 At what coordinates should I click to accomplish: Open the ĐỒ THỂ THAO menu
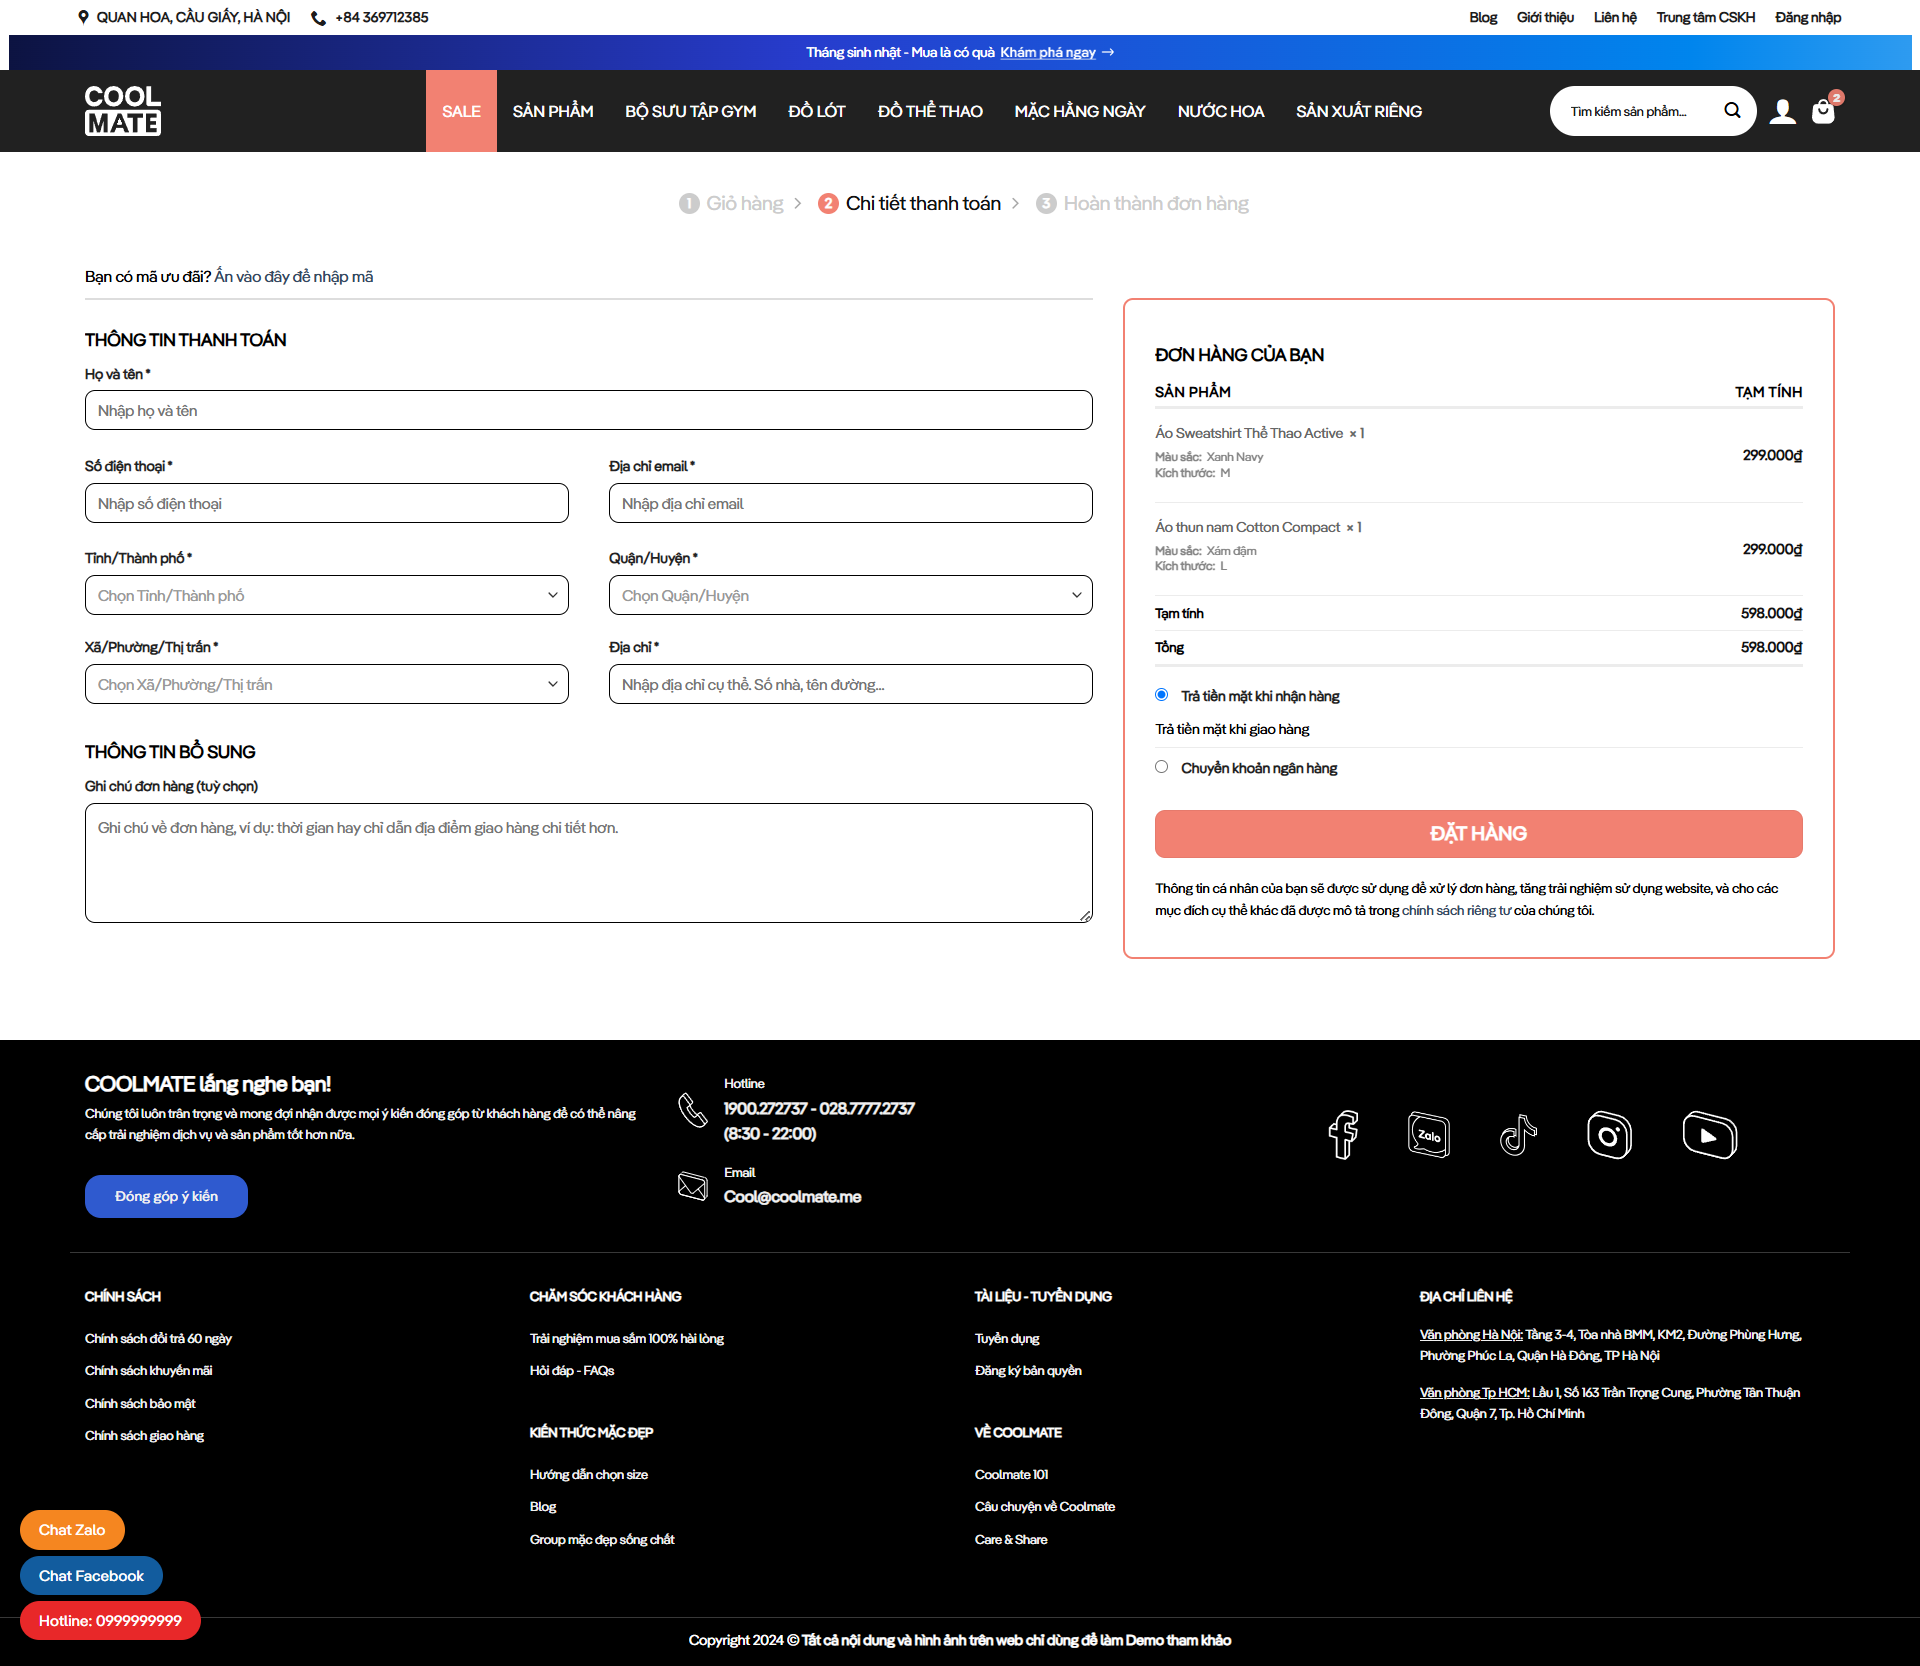click(x=930, y=111)
